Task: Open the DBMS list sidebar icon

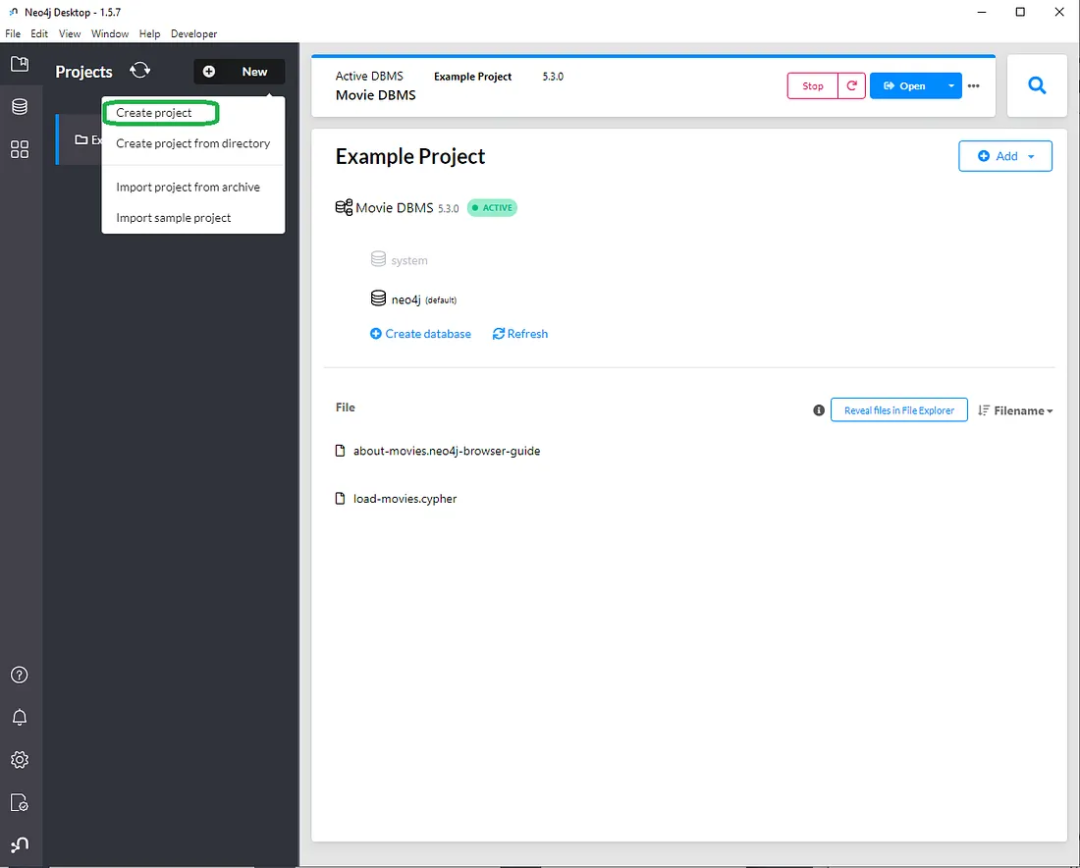Action: coord(19,106)
